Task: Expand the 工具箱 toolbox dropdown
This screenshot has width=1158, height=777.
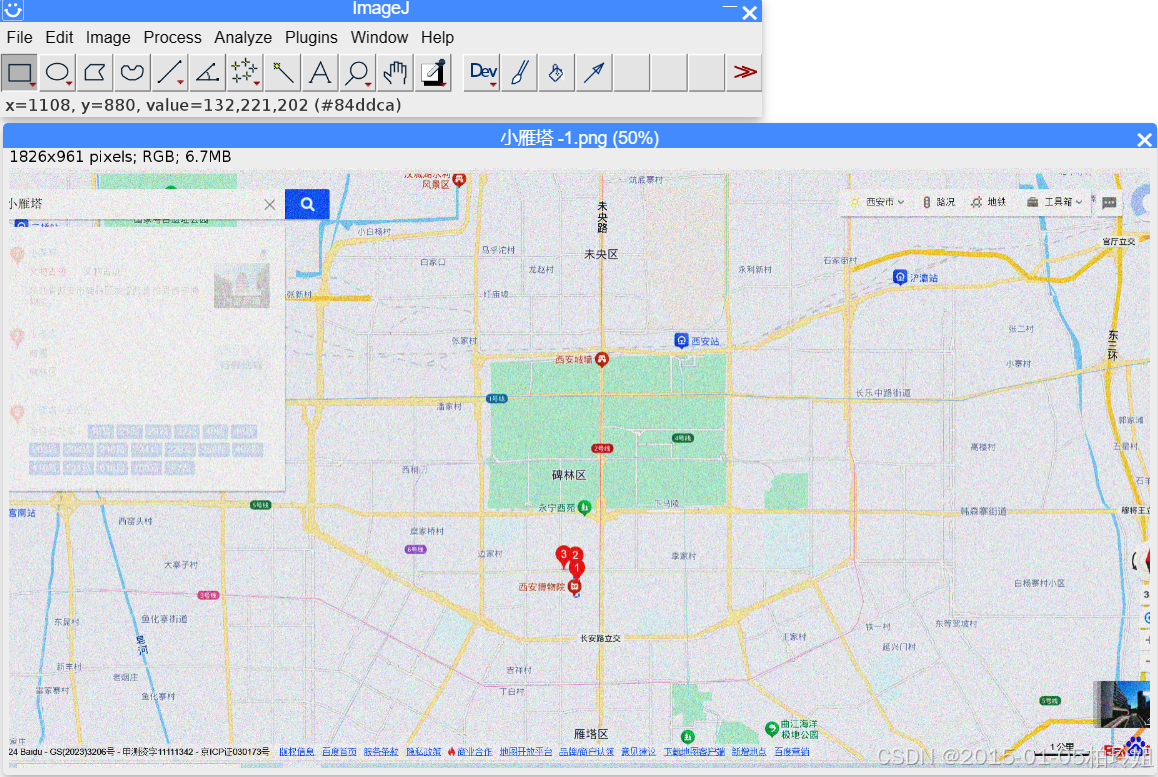Action: [1055, 202]
